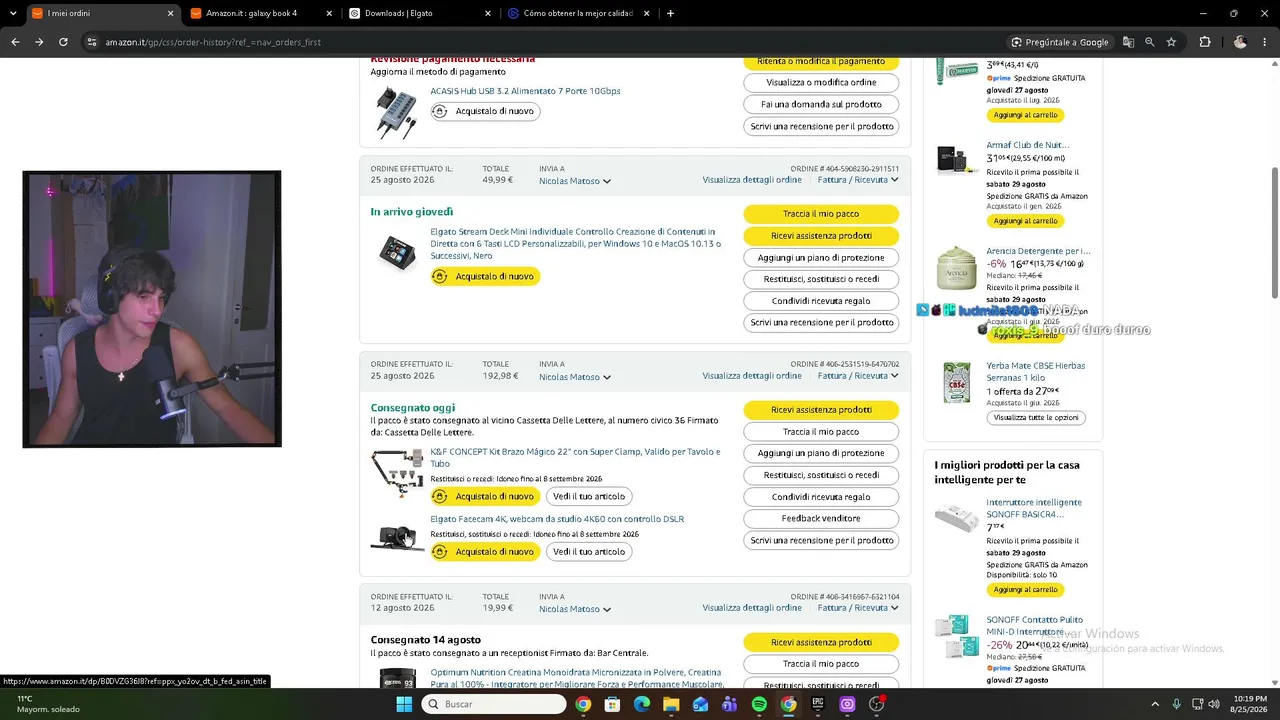The width and height of the screenshot is (1280, 720).
Task: Click 'Acquistalo di nuovo' for Stream Deck Mini
Action: tap(485, 276)
